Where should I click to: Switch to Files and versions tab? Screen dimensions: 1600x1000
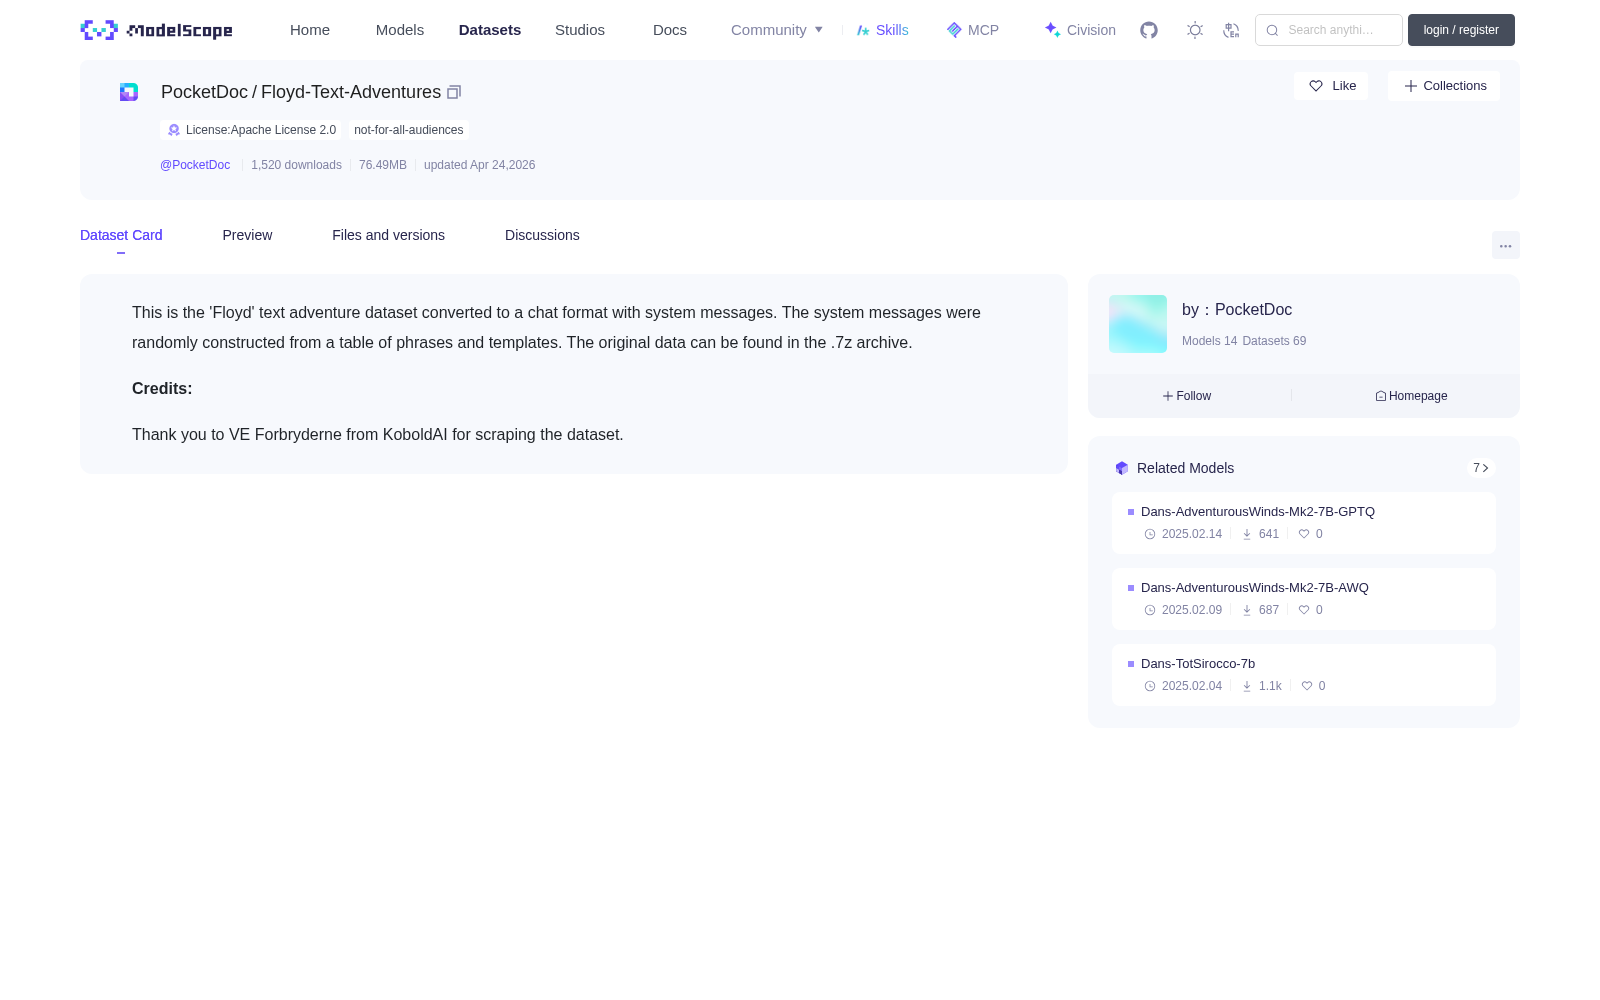point(388,235)
